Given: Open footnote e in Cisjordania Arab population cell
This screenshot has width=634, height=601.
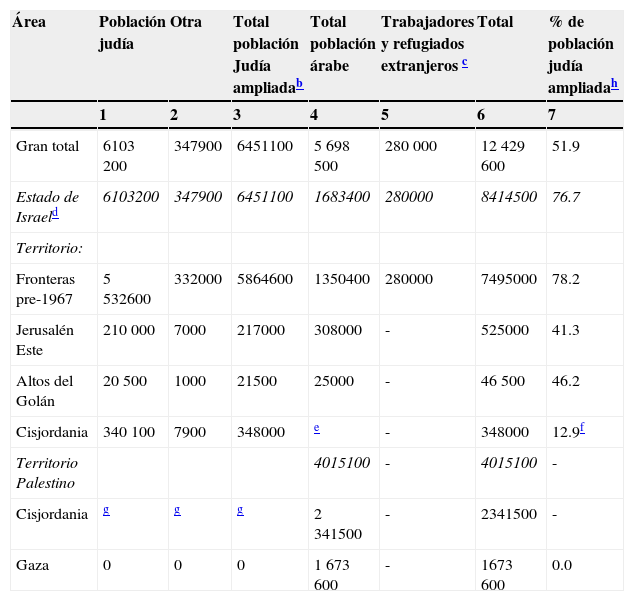Looking at the screenshot, I should [316, 427].
